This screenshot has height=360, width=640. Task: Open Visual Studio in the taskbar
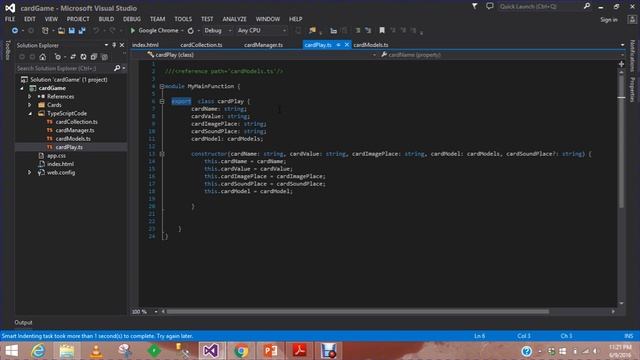(x=211, y=351)
